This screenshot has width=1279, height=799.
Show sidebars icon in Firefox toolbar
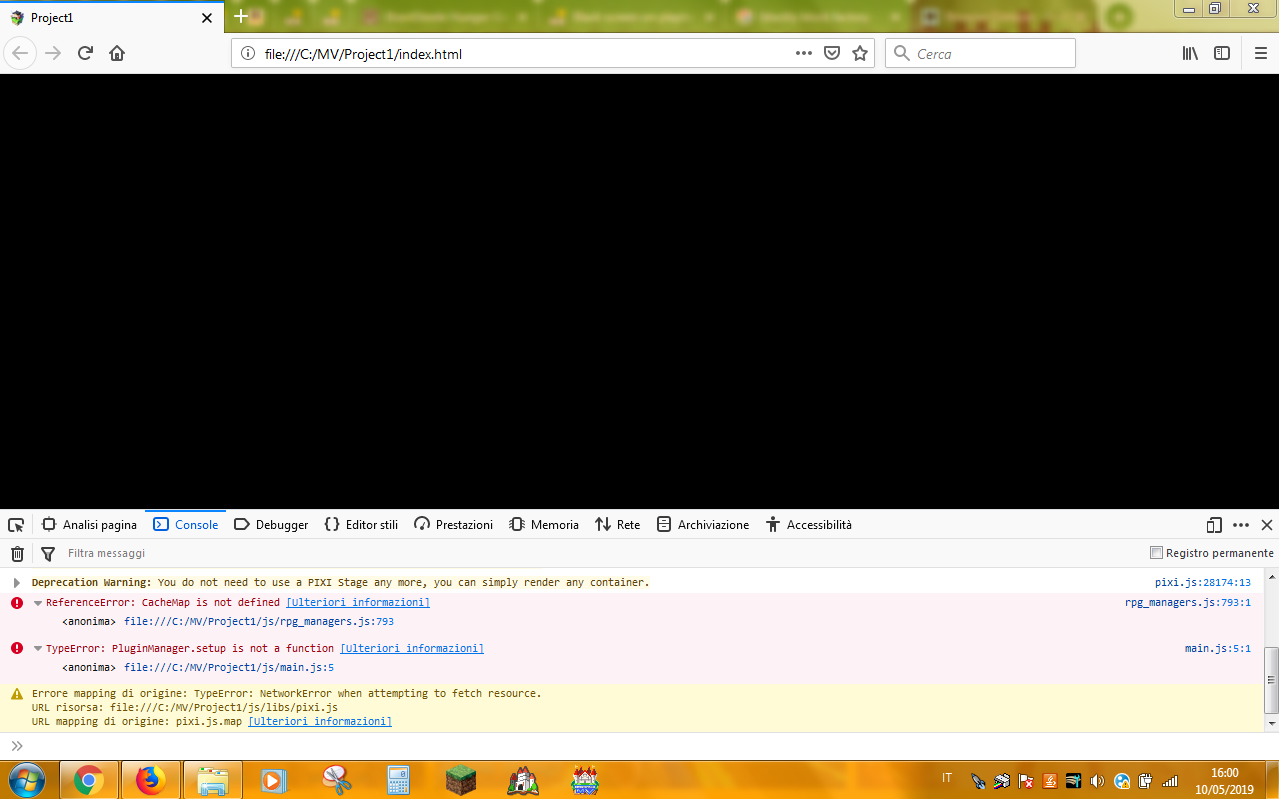coord(1222,53)
